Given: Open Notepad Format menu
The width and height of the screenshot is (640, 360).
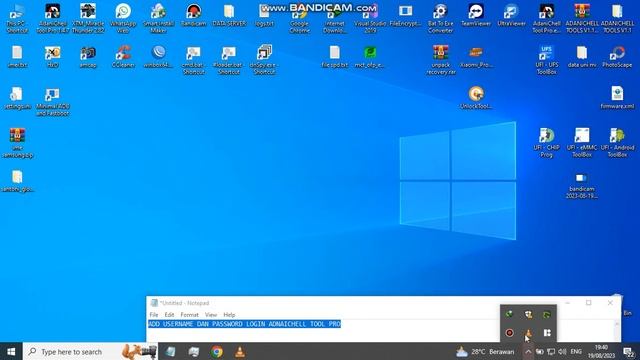Looking at the screenshot, I should [x=189, y=315].
